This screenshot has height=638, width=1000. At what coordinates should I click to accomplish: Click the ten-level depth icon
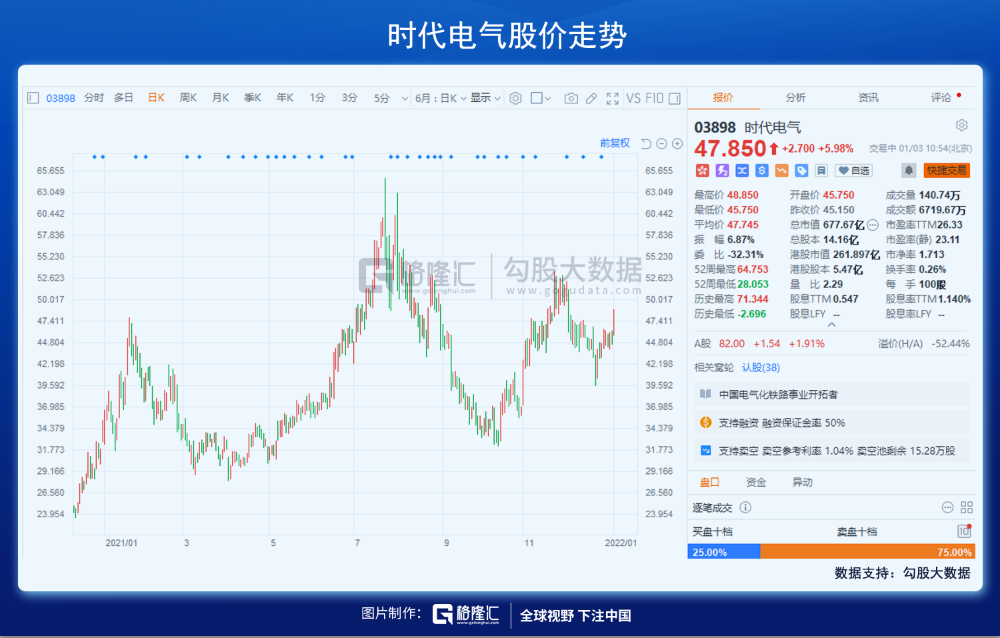964,531
